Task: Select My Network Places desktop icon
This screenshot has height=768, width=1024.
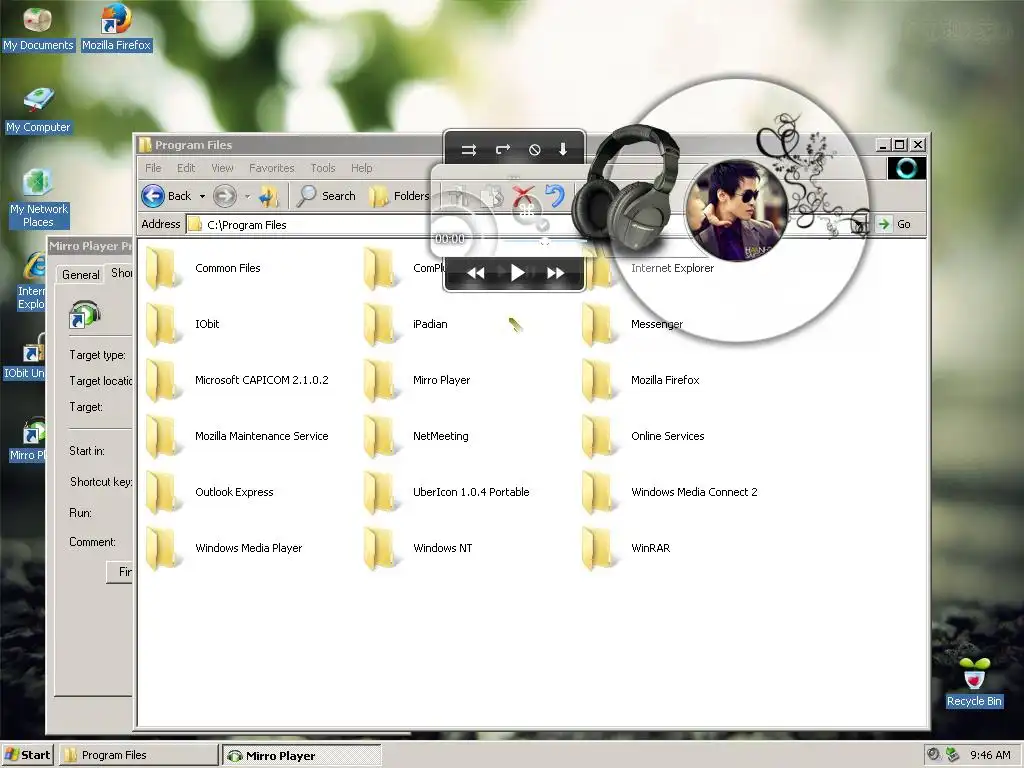Action: coord(38,199)
